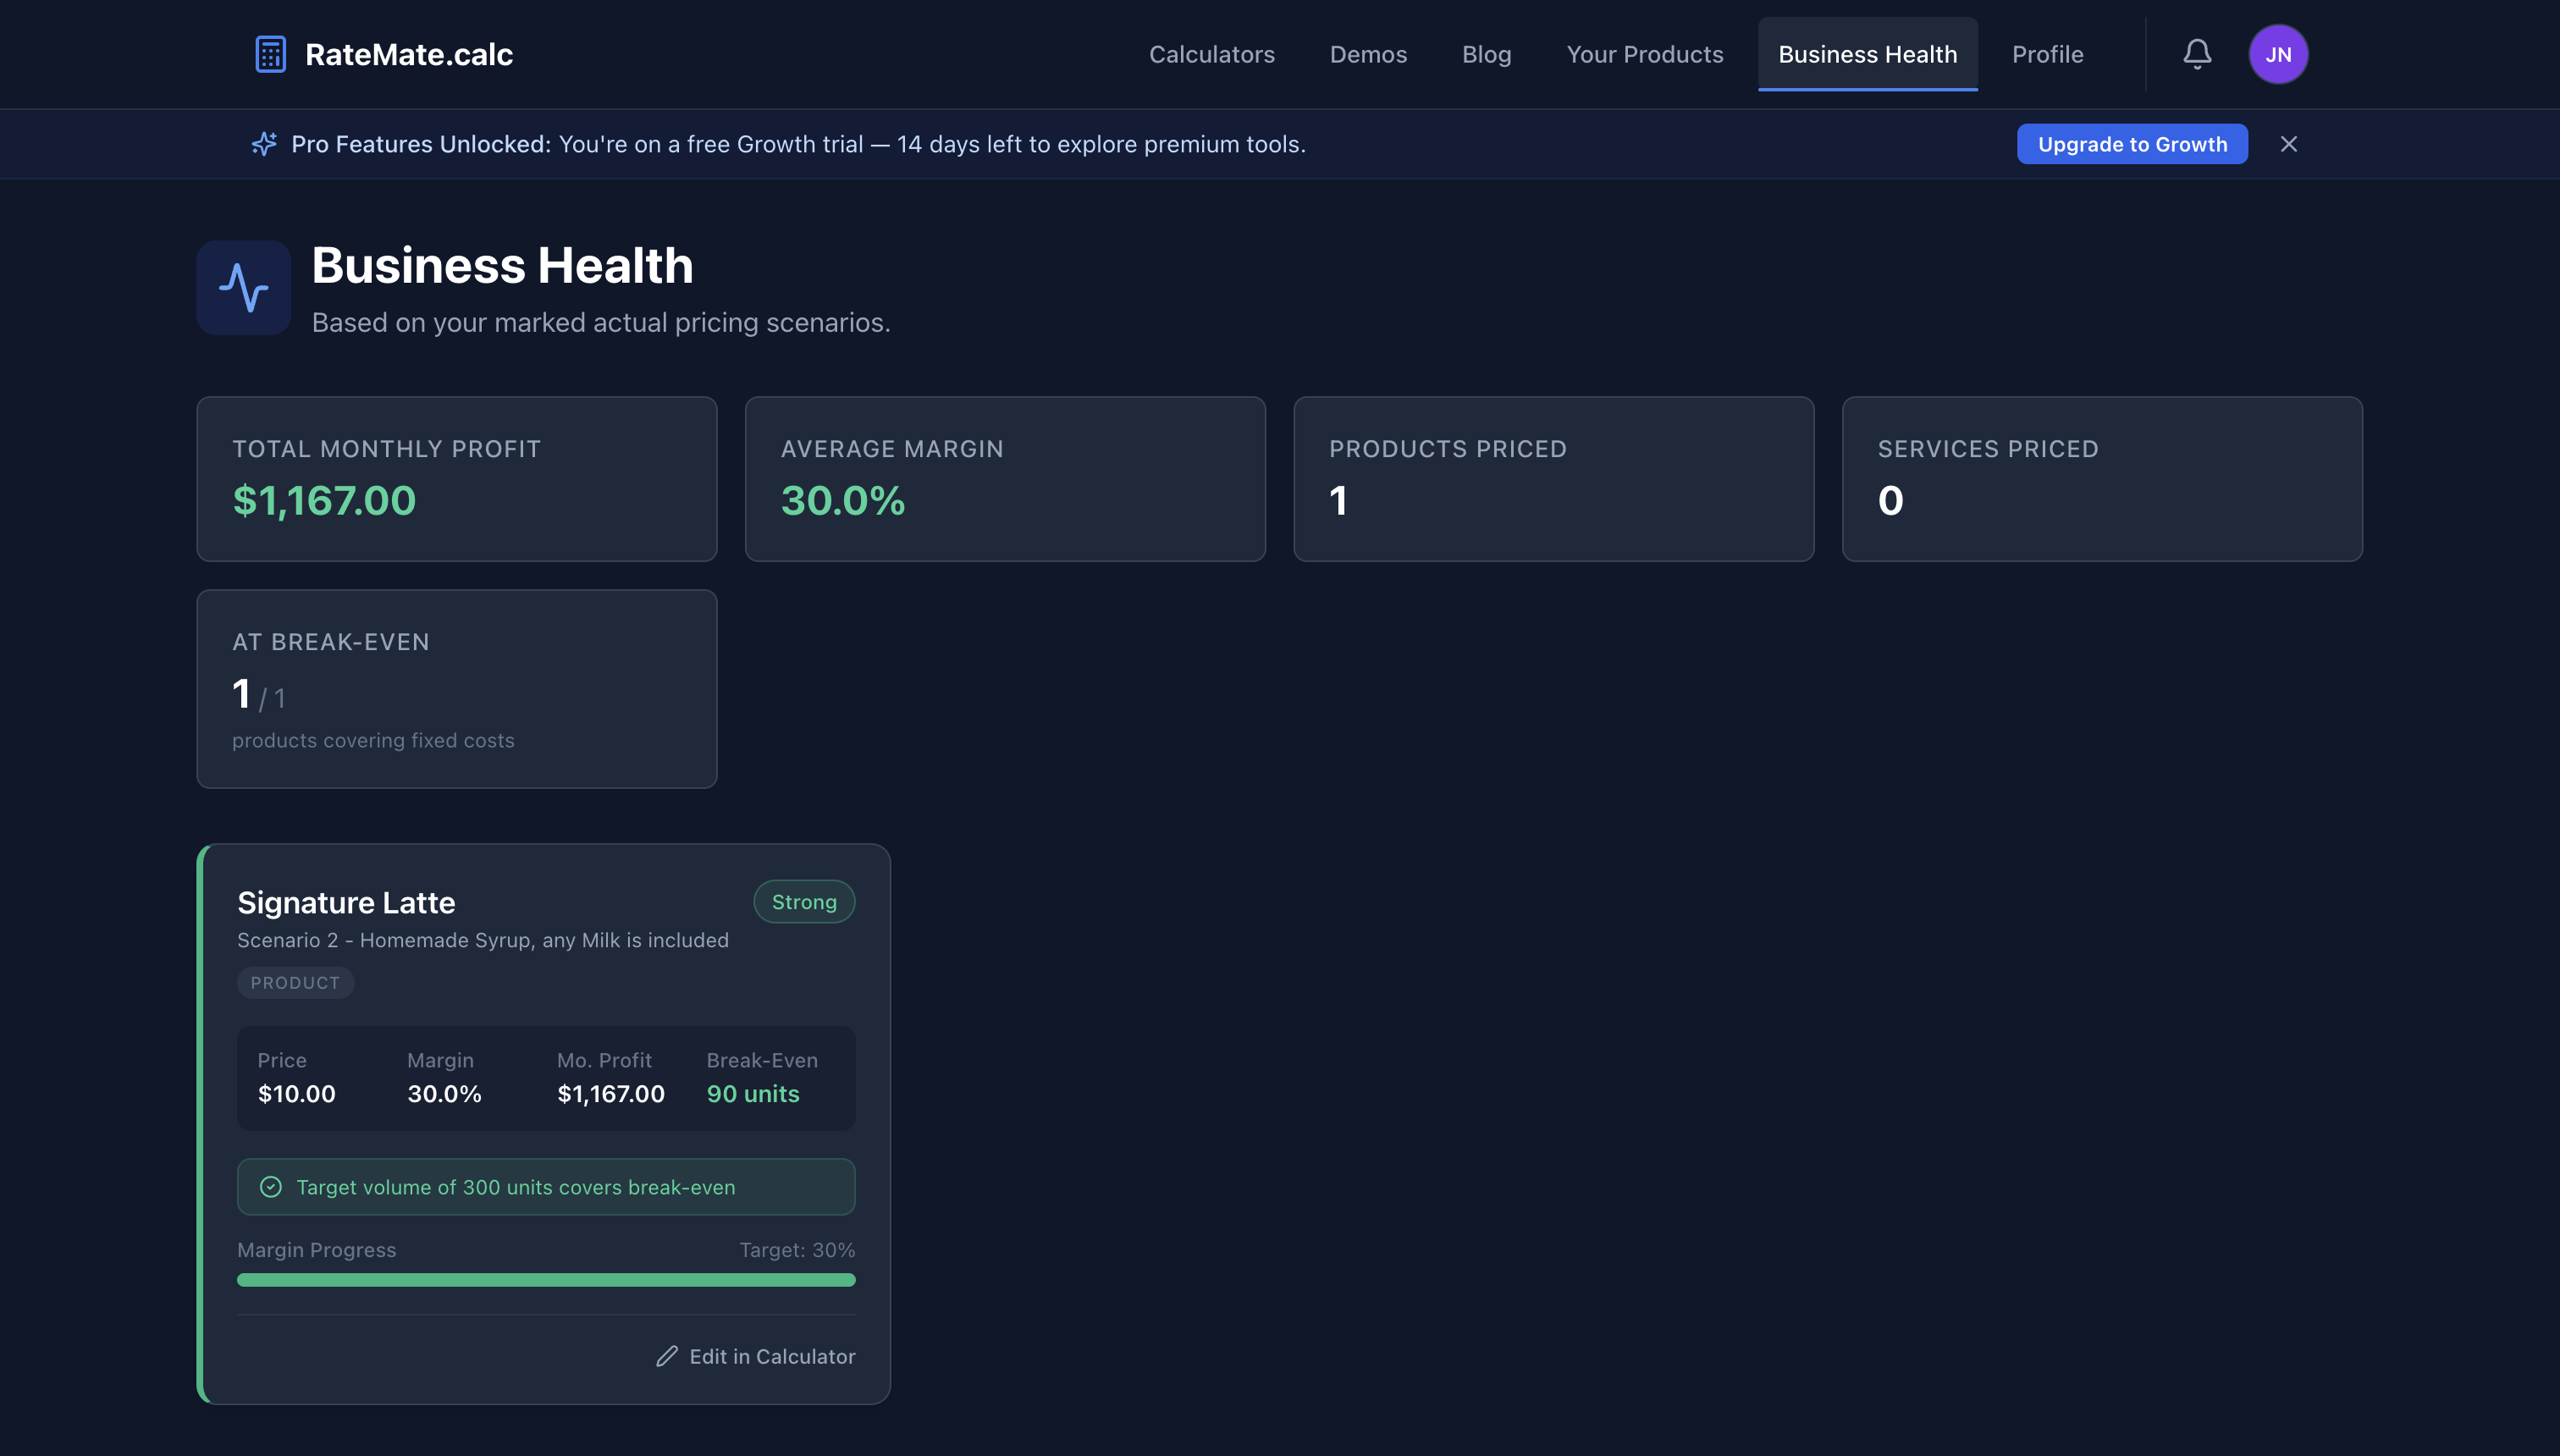Click the $1,167.00 total monthly profit value

point(324,501)
